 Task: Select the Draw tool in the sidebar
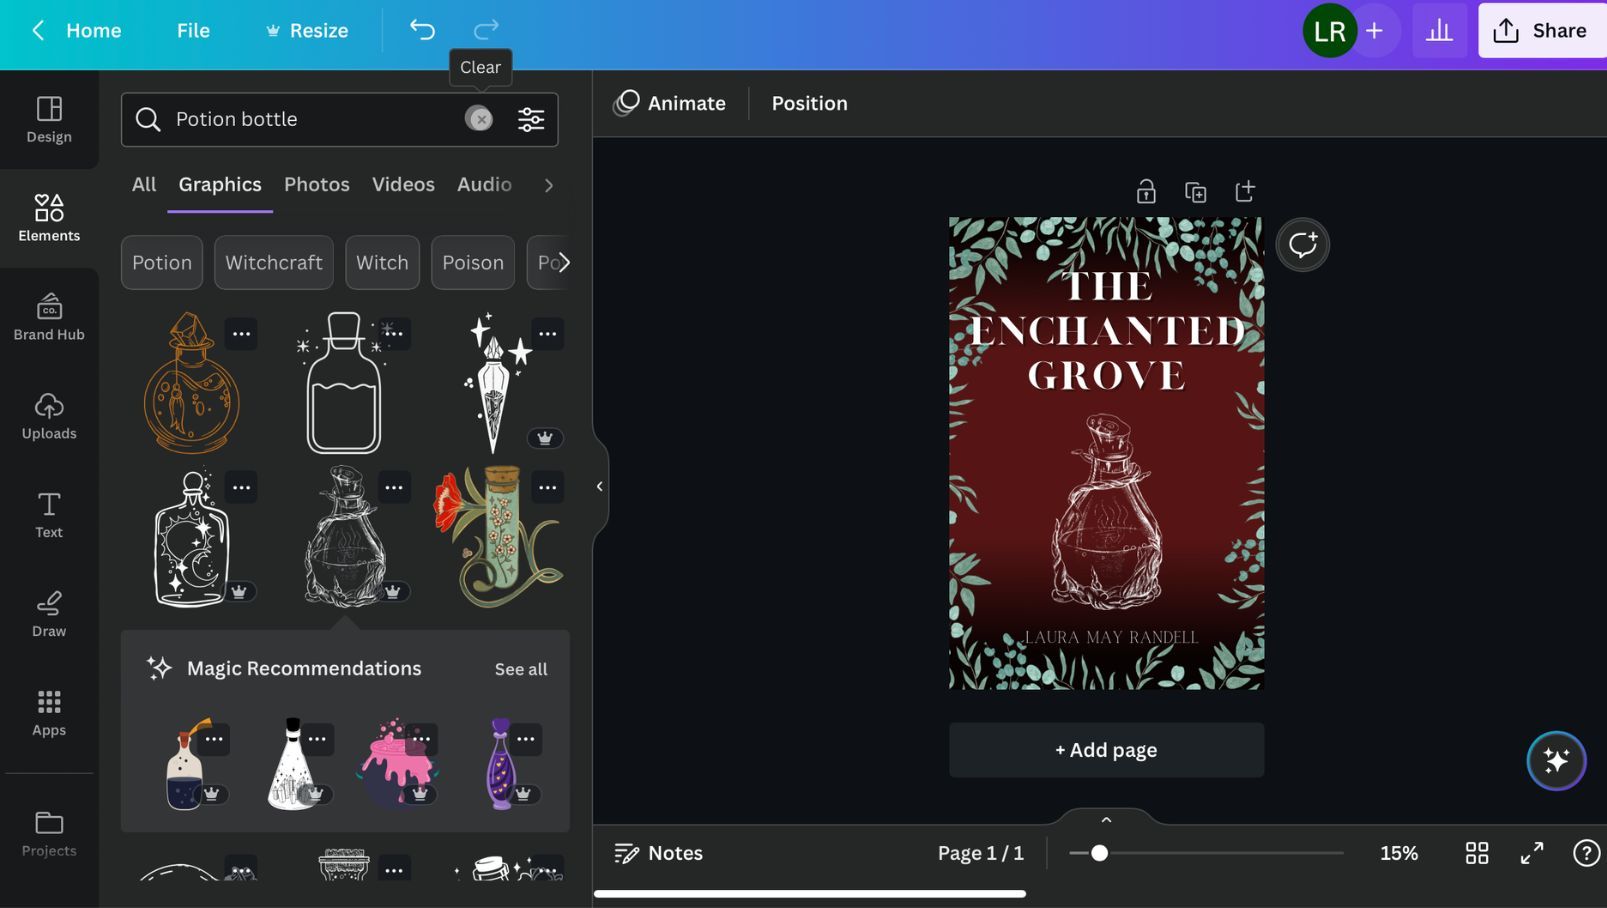(49, 614)
